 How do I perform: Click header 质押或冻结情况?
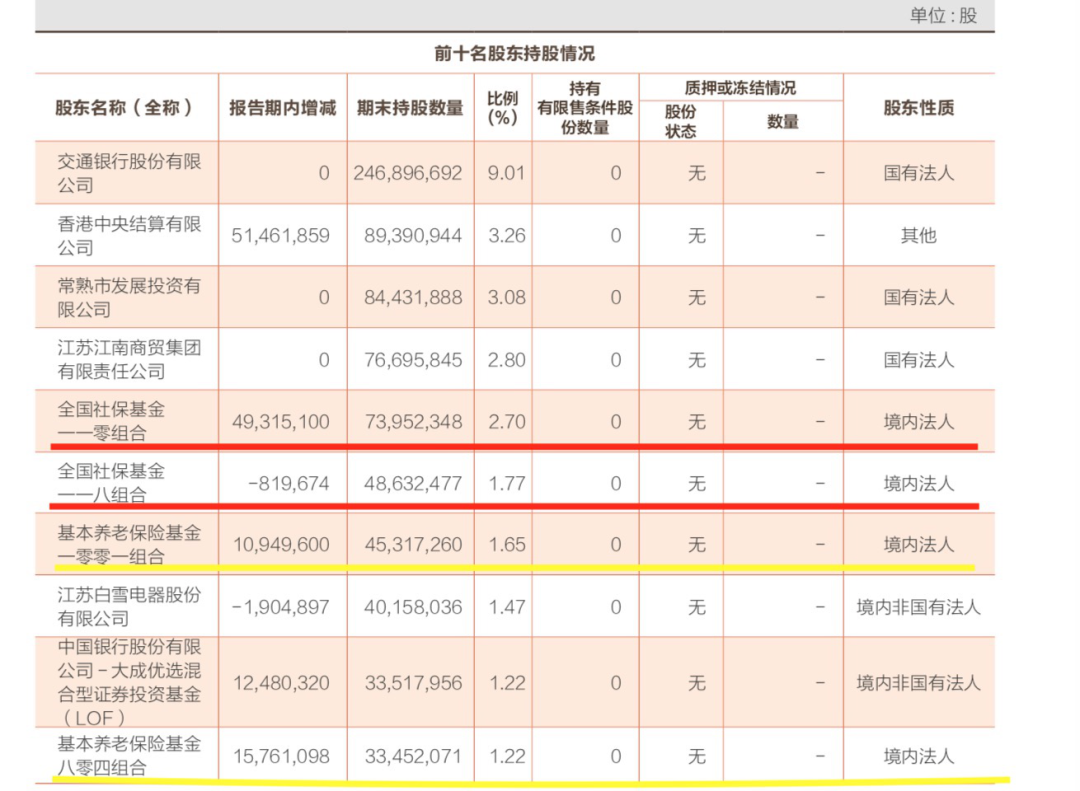tap(740, 88)
